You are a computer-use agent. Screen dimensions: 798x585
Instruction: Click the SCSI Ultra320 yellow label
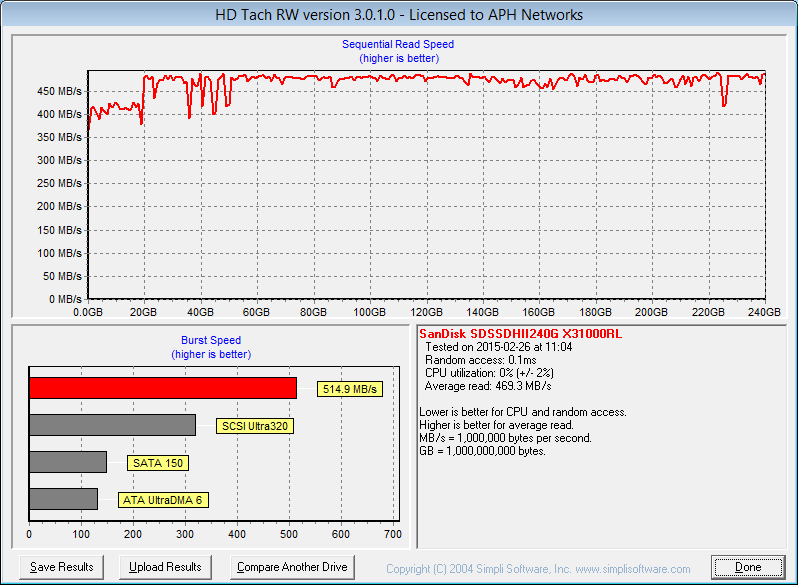tap(255, 426)
